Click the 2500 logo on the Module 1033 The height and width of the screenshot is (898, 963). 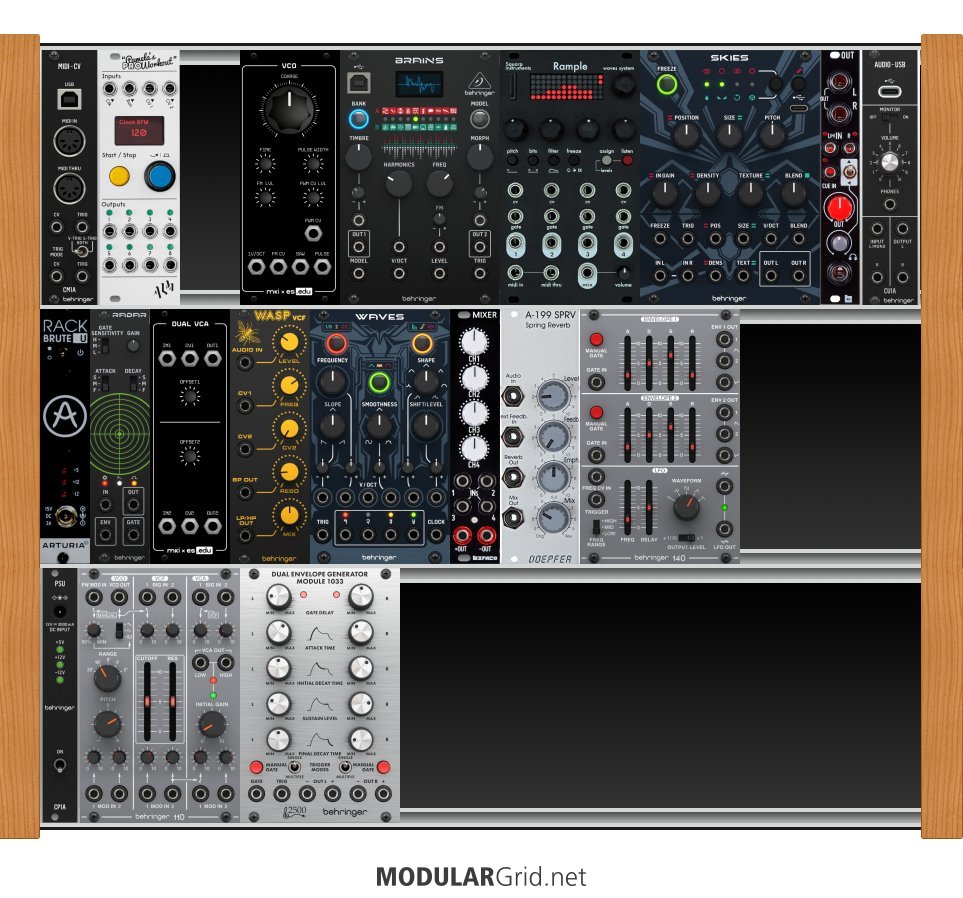click(x=295, y=811)
